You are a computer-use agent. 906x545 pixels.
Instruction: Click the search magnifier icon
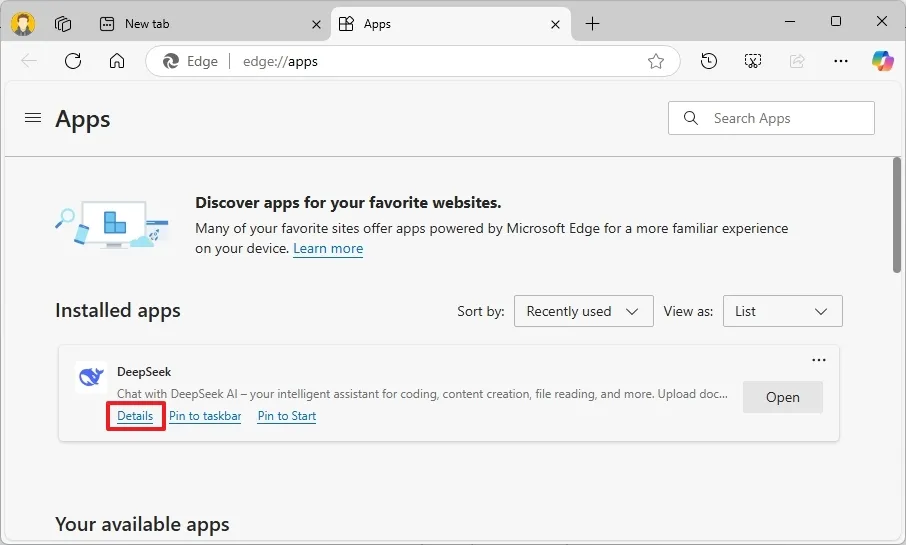pyautogui.click(x=690, y=118)
